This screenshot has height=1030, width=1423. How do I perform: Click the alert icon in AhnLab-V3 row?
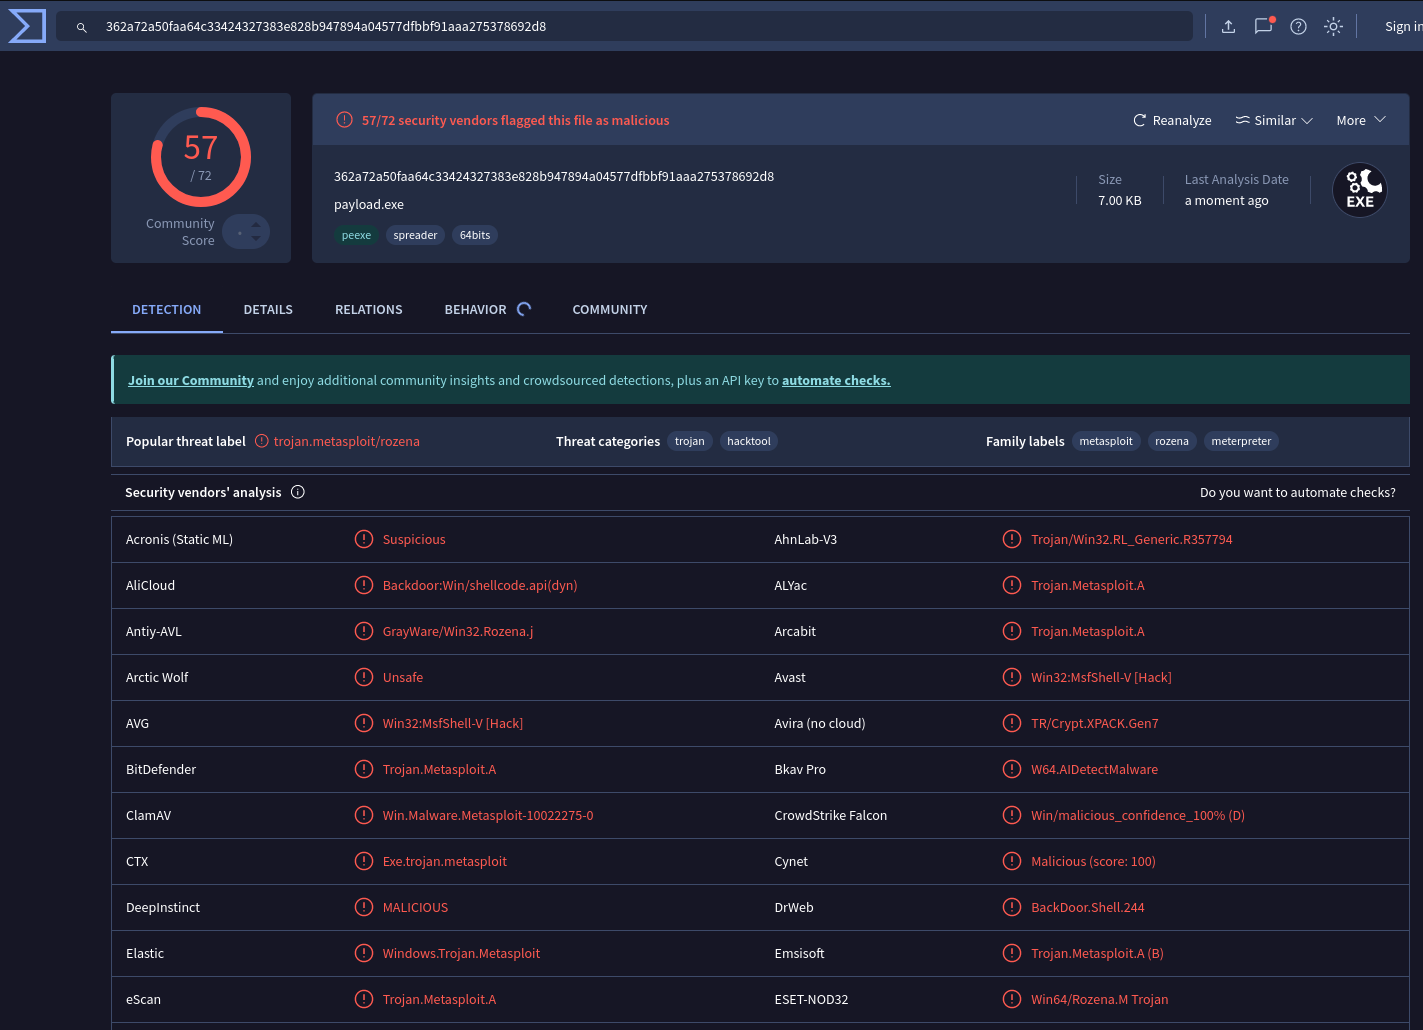(x=1012, y=539)
